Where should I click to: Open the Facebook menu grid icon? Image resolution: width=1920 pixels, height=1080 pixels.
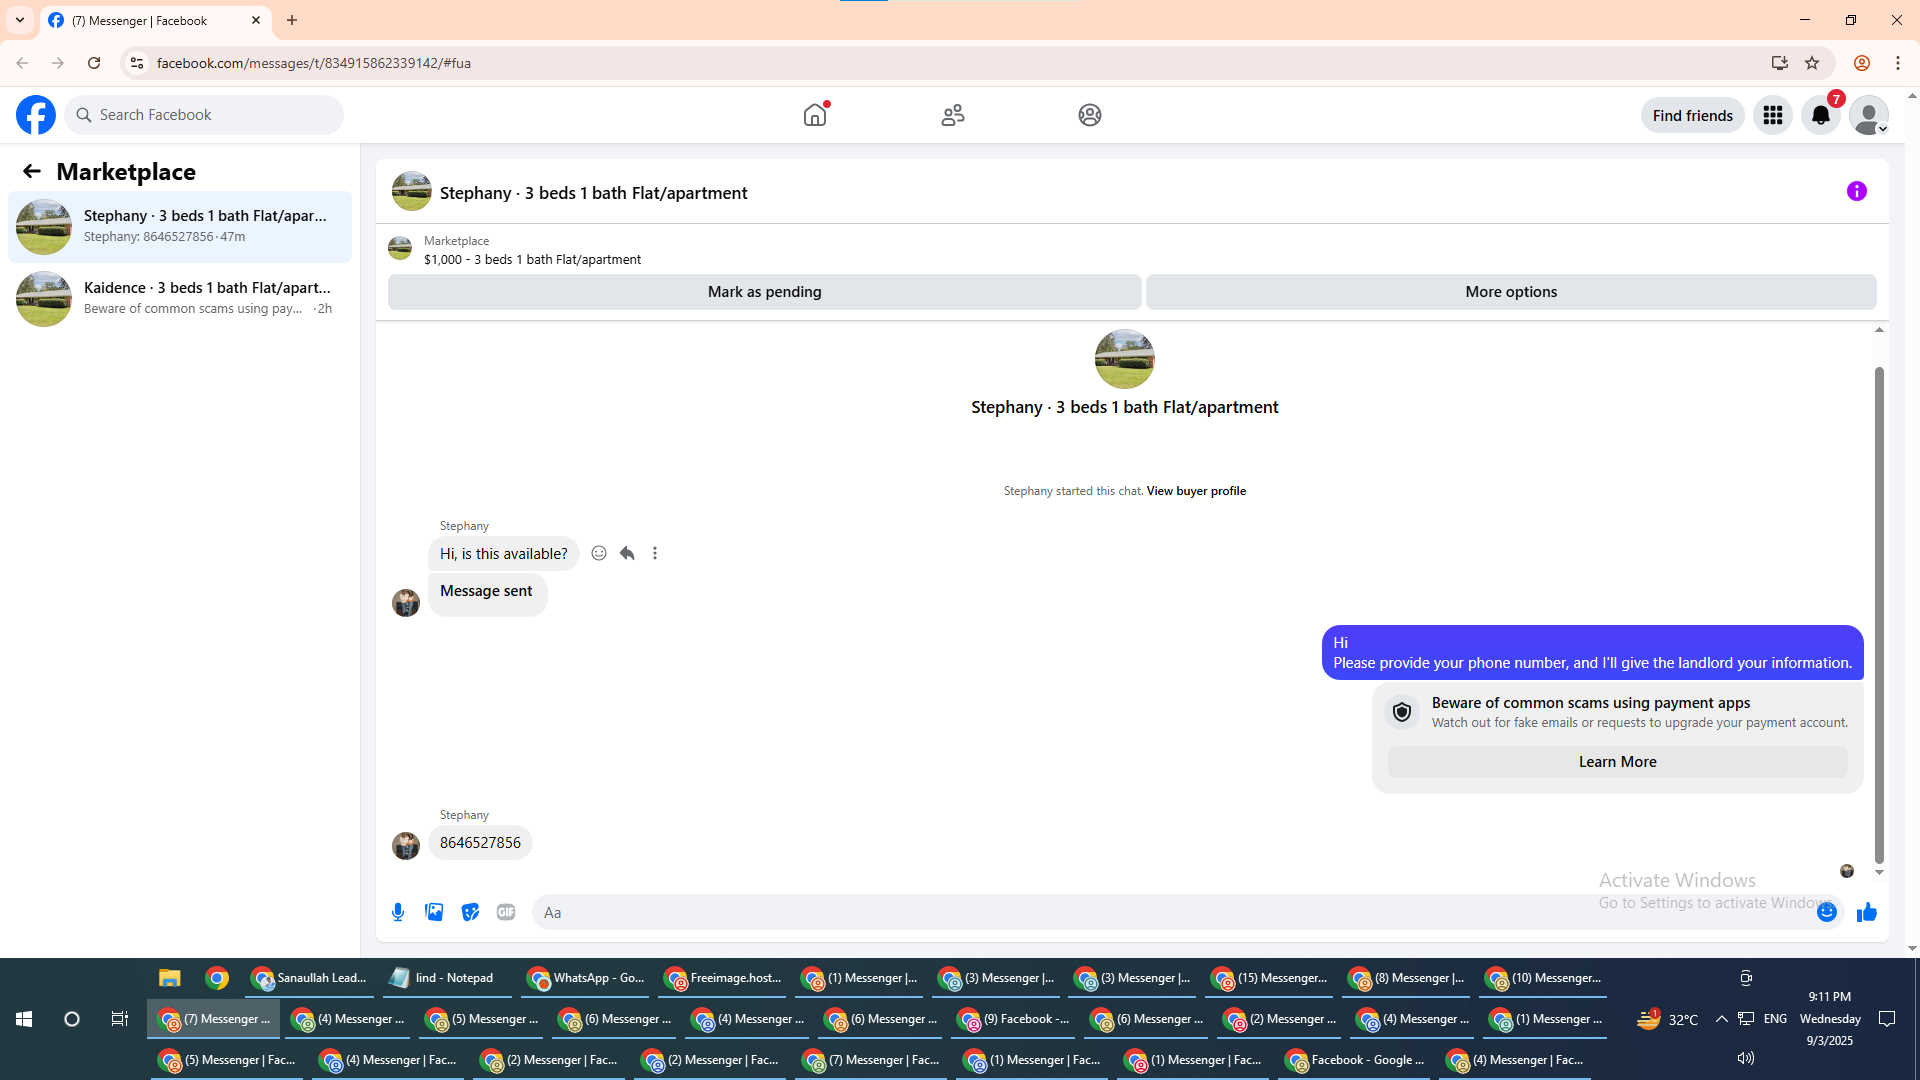pyautogui.click(x=1773, y=115)
